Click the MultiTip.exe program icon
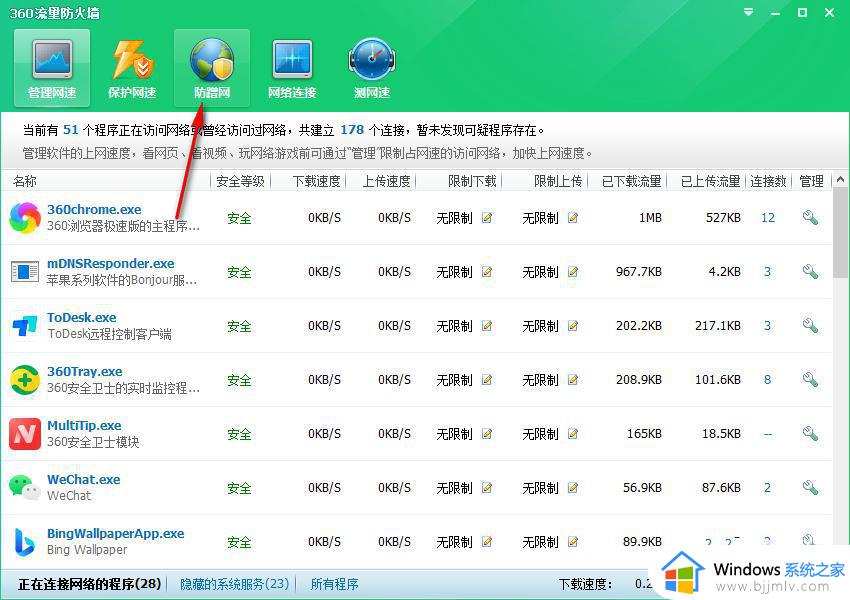850x600 pixels. click(x=25, y=434)
